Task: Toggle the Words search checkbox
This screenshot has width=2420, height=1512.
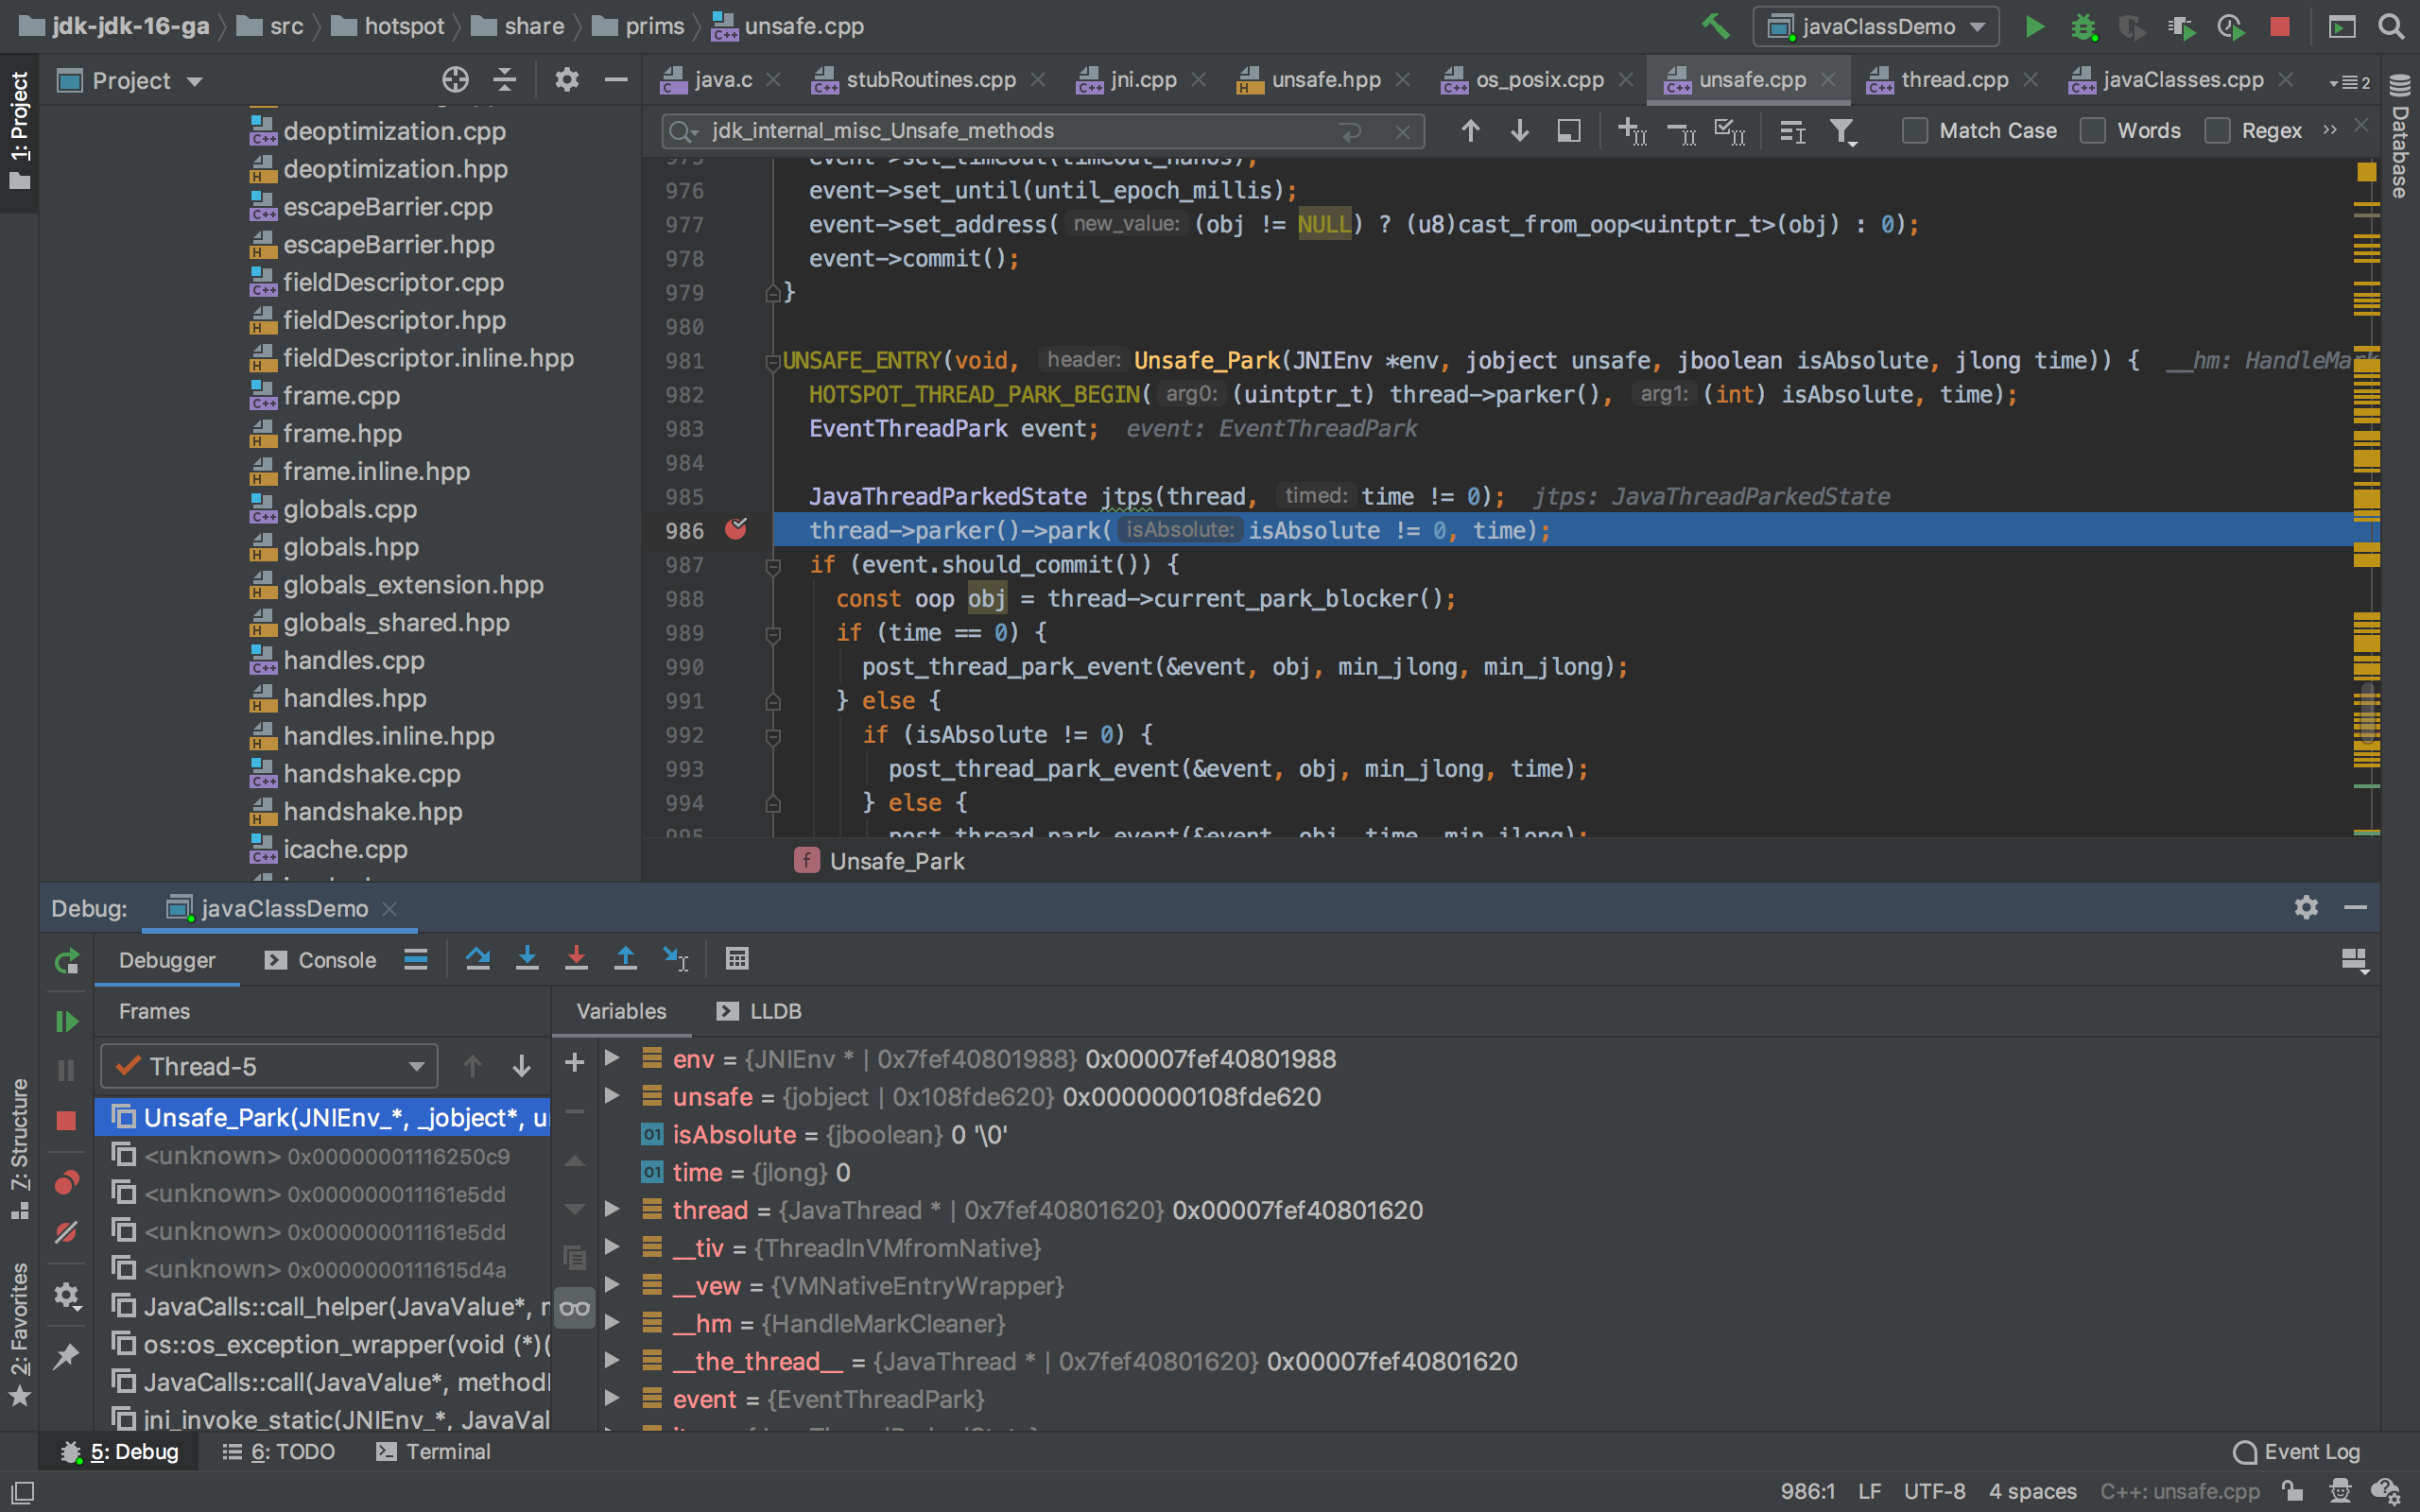Action: 2093,131
